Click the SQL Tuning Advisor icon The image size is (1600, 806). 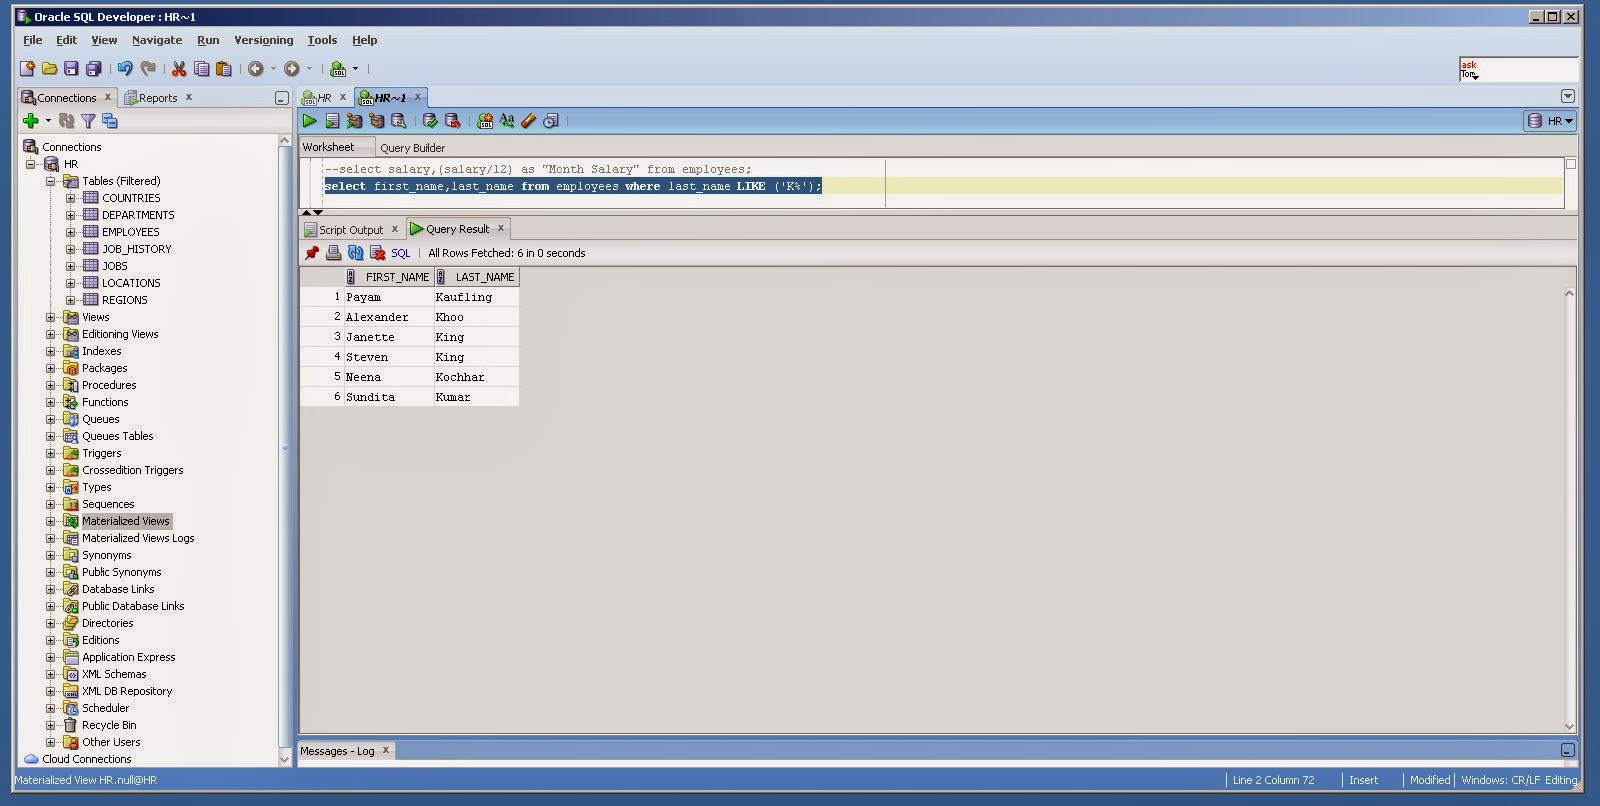pyautogui.click(x=398, y=121)
